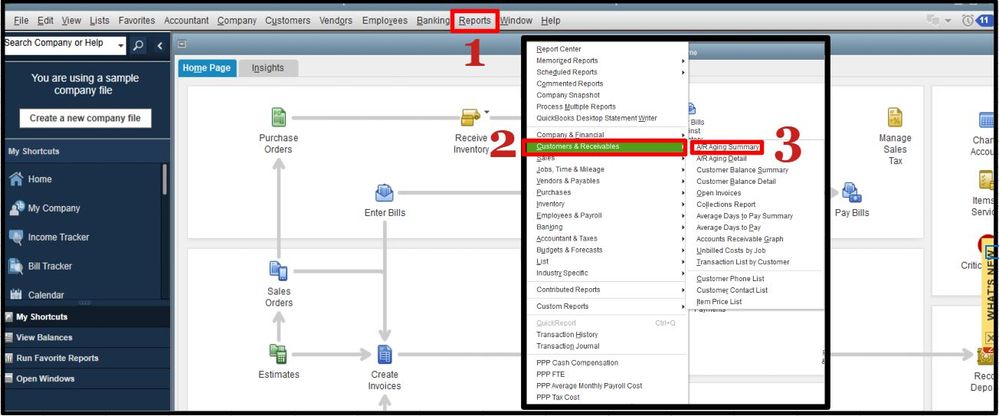Open the Pay Bills icon
This screenshot has width=999, height=416.
(851, 192)
